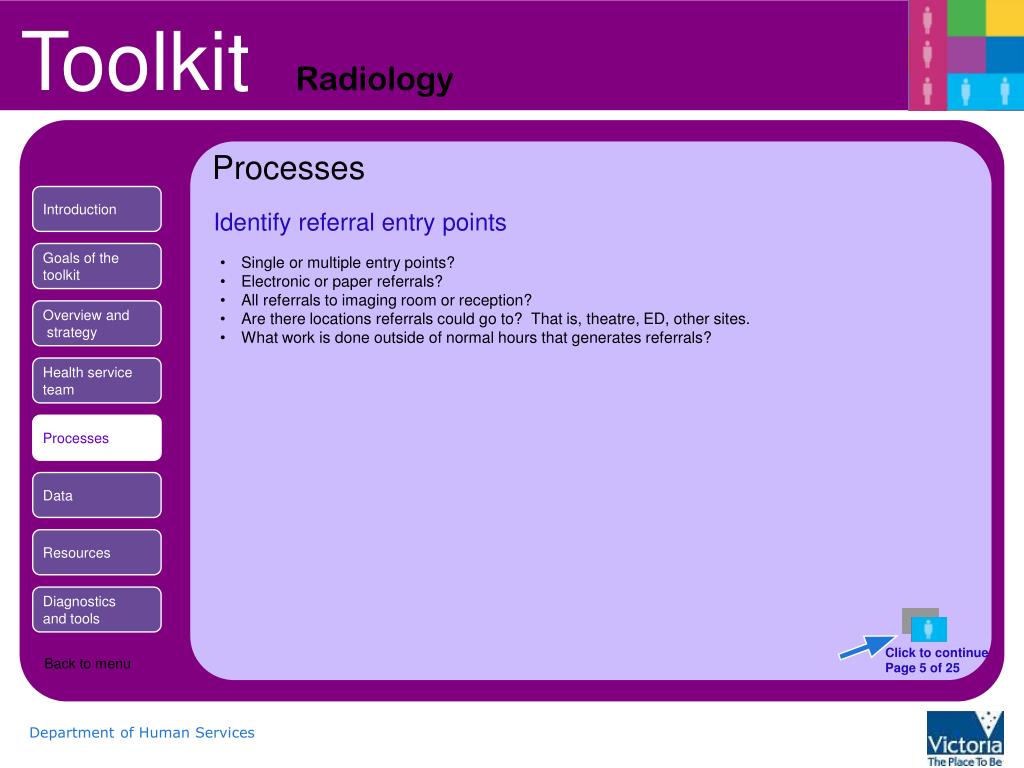The height and width of the screenshot is (768, 1024).
Task: Click 'All referrals to imaging room' bullet
Action: point(386,300)
